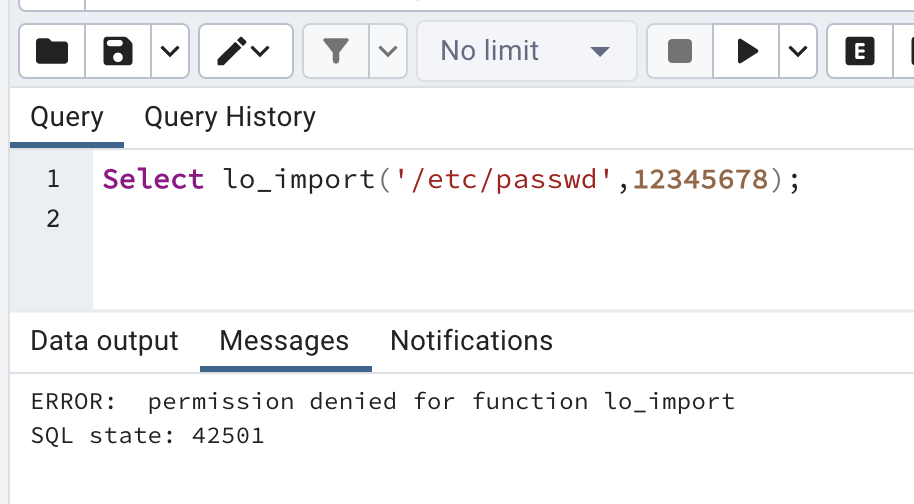Switch to the Query tab

tap(67, 117)
